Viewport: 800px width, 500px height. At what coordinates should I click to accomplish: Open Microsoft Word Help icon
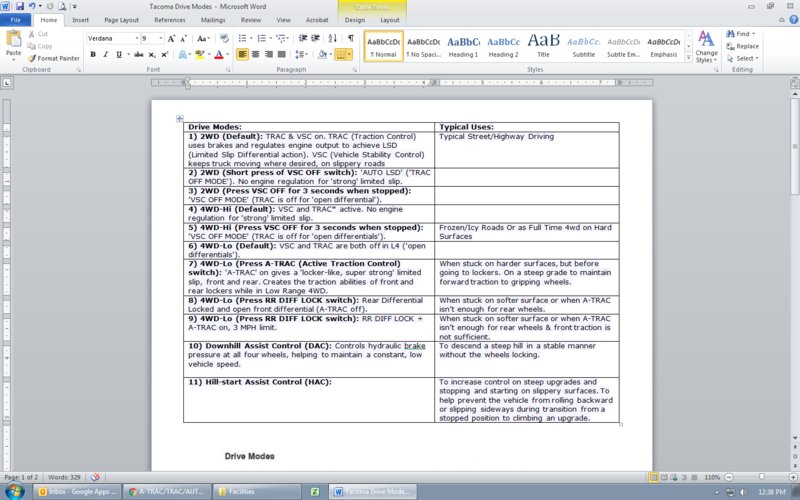[793, 20]
